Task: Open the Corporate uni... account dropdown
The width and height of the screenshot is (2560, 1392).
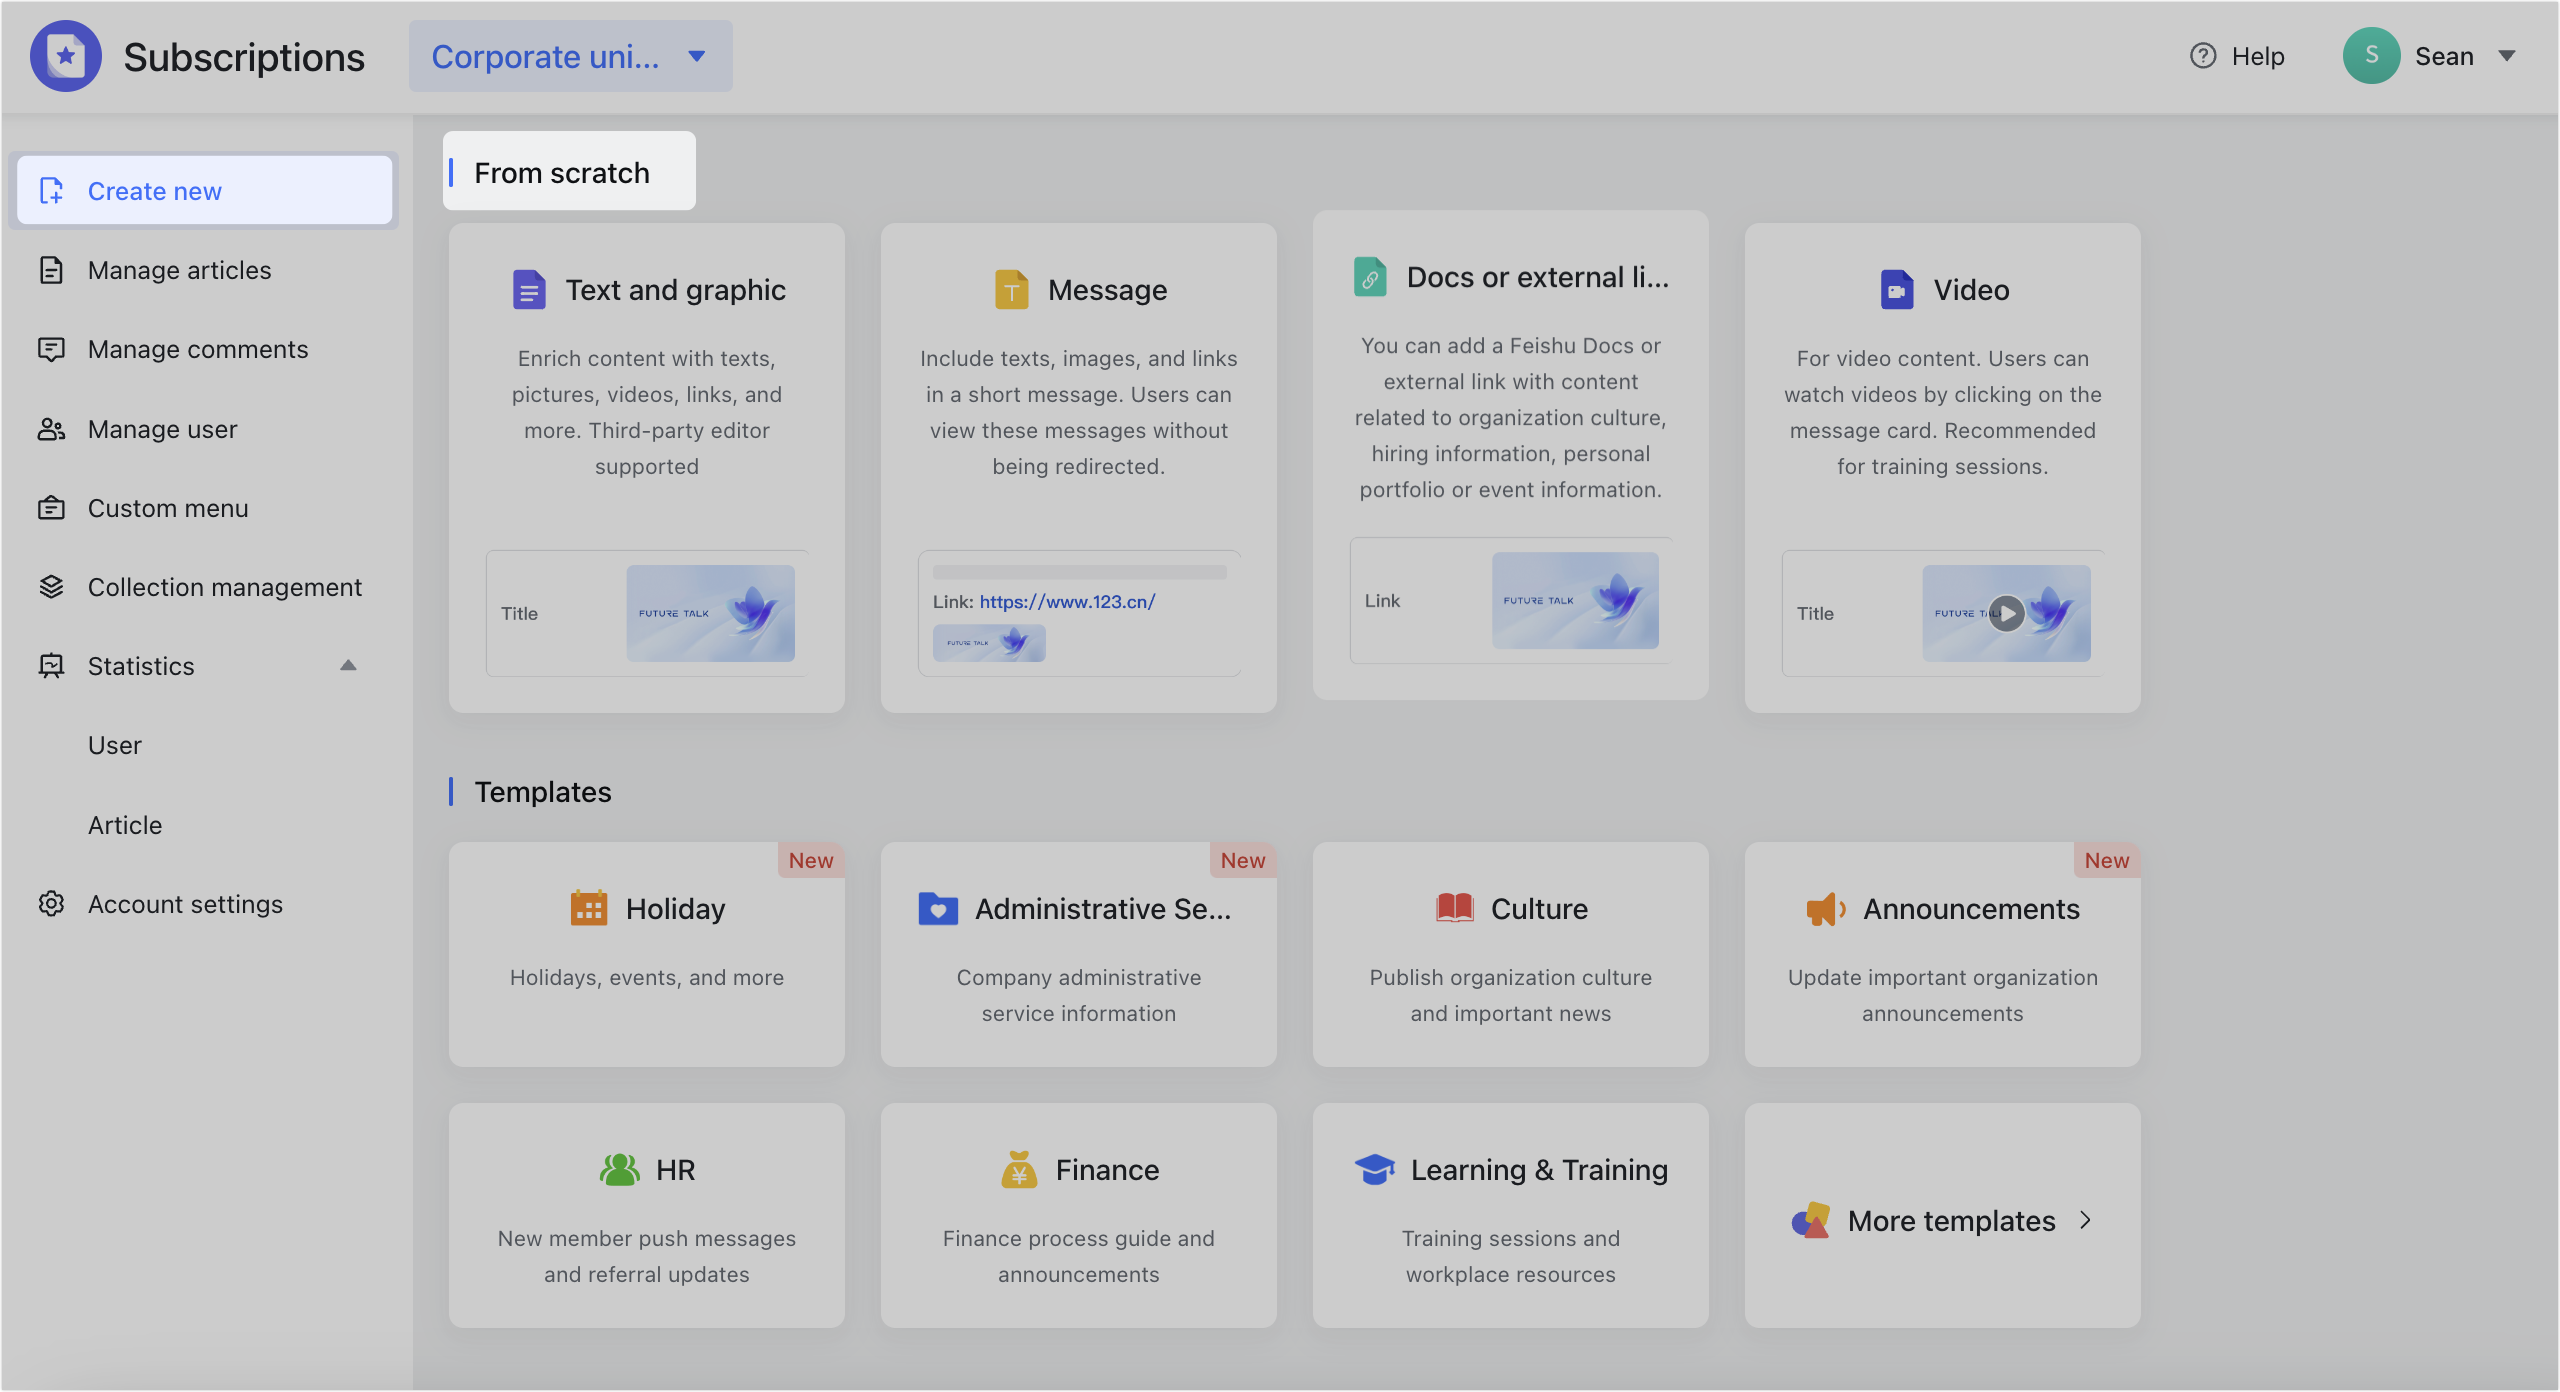Action: click(570, 56)
